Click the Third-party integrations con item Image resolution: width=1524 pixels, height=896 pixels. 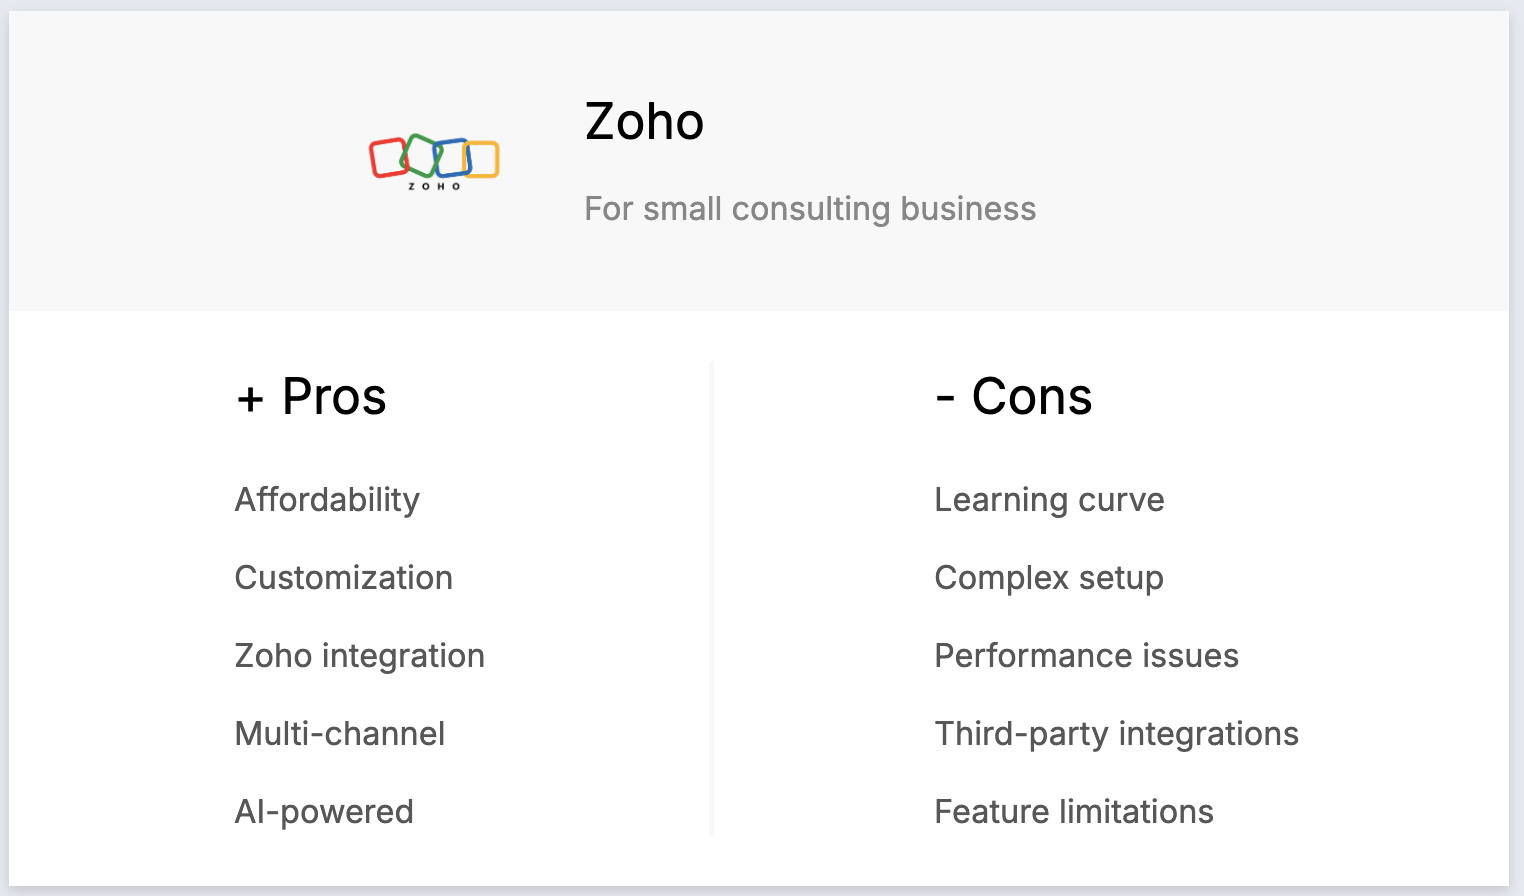click(x=1116, y=733)
